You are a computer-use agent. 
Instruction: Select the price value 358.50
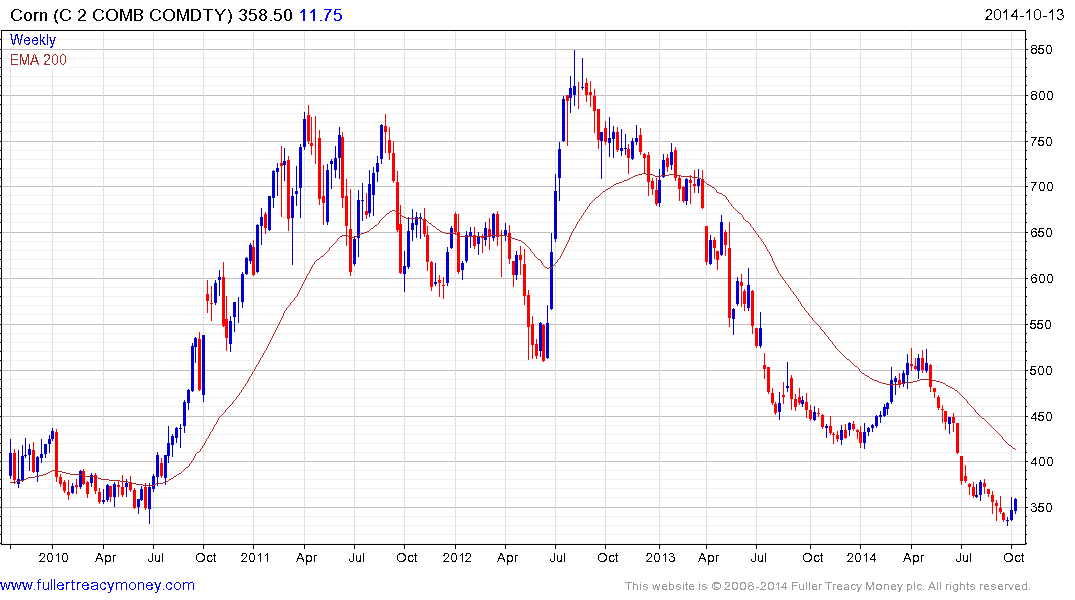(265, 15)
